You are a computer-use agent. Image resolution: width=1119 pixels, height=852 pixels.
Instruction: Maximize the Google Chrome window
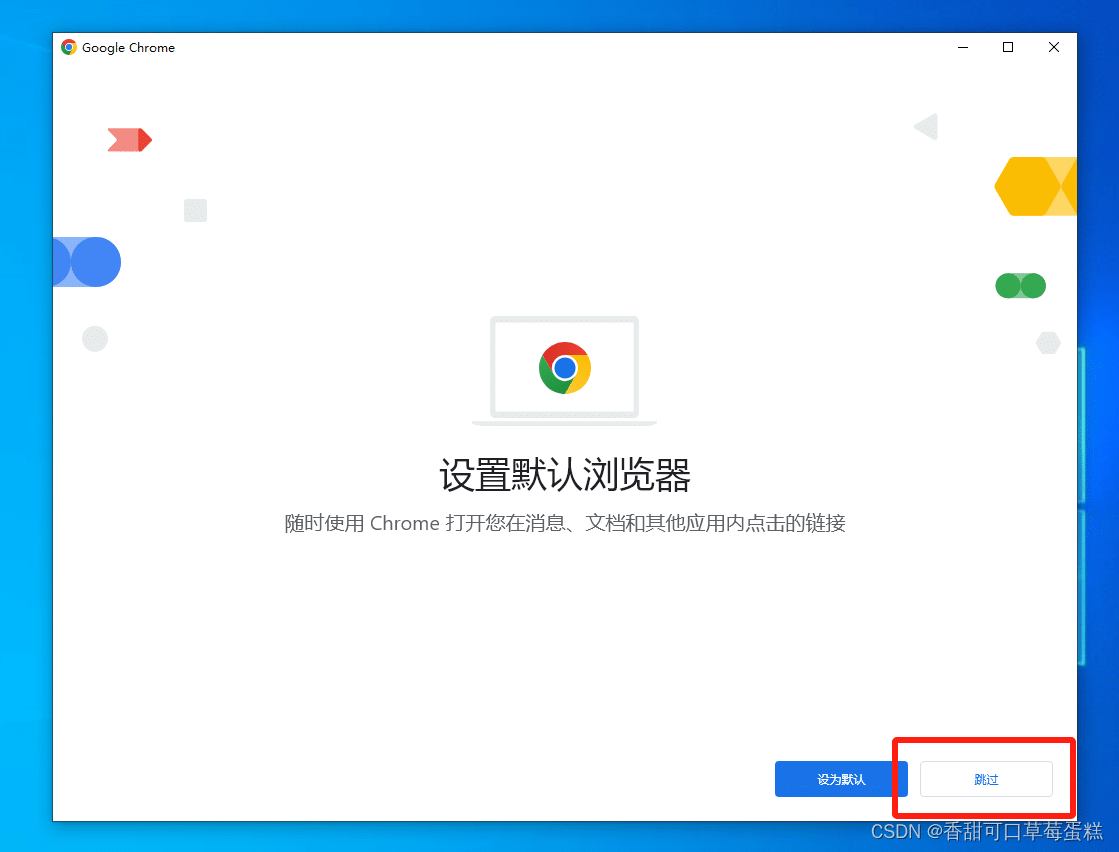(1008, 47)
